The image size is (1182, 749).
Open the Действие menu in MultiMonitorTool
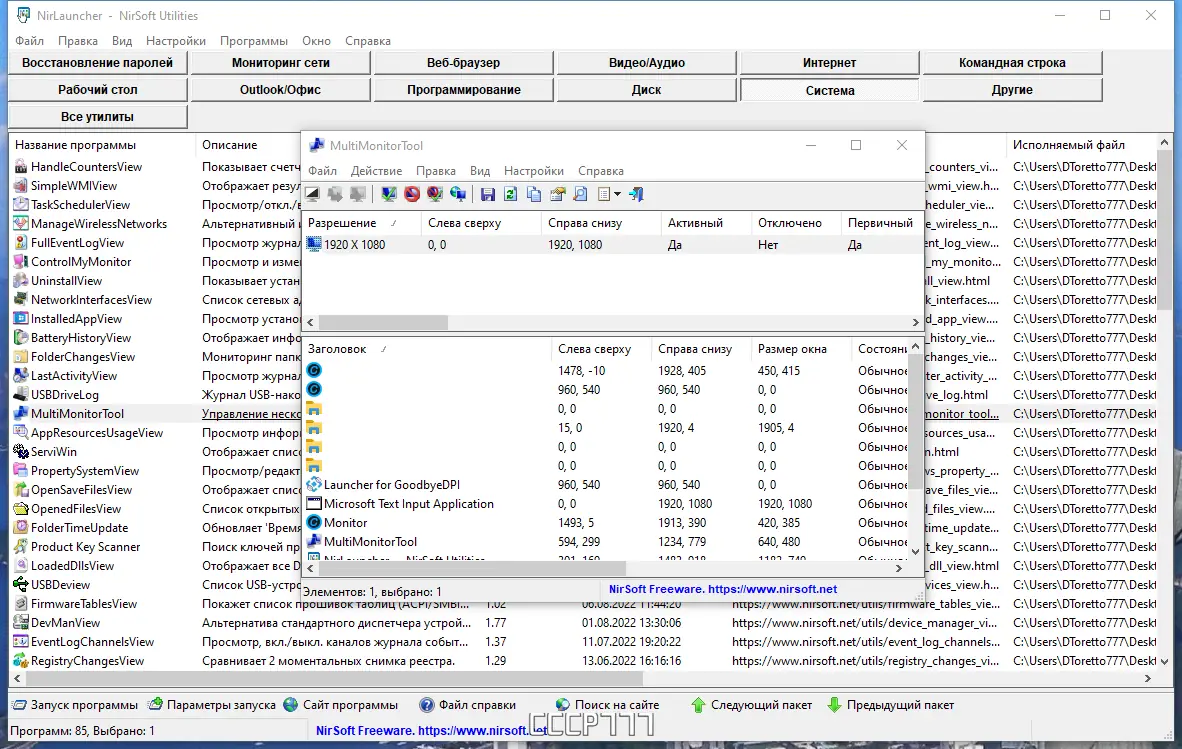click(x=376, y=171)
